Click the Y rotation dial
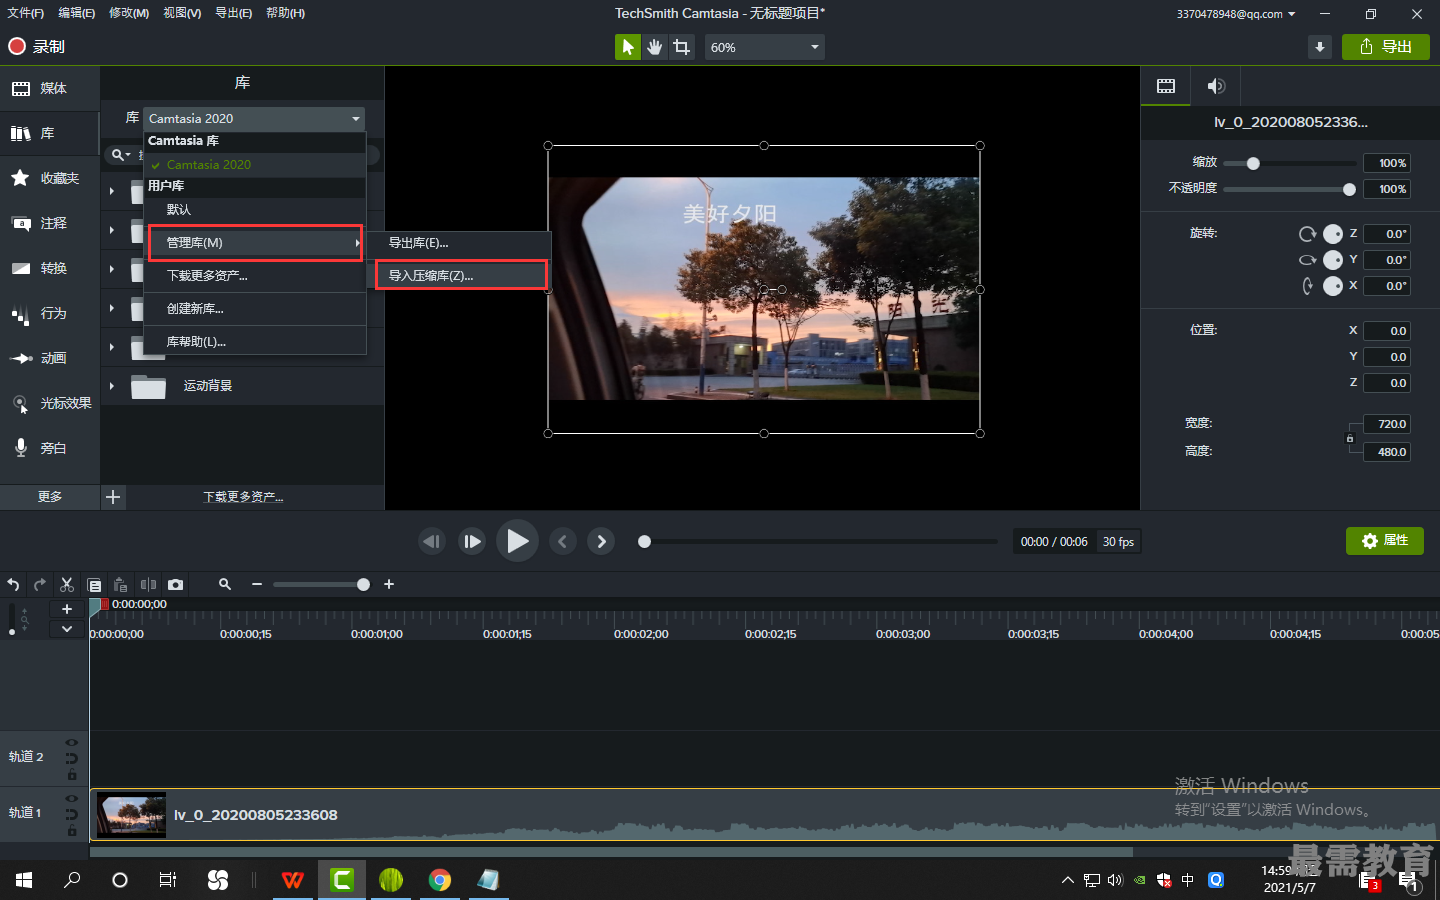The image size is (1440, 900). point(1333,260)
